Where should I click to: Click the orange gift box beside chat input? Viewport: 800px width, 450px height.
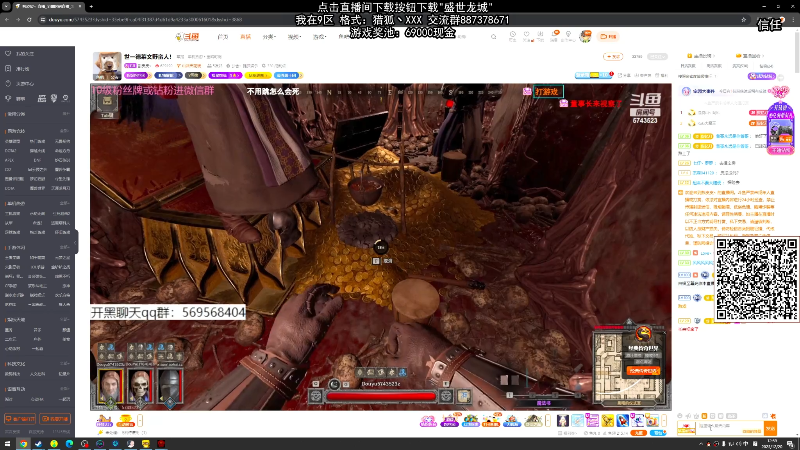click(x=686, y=428)
